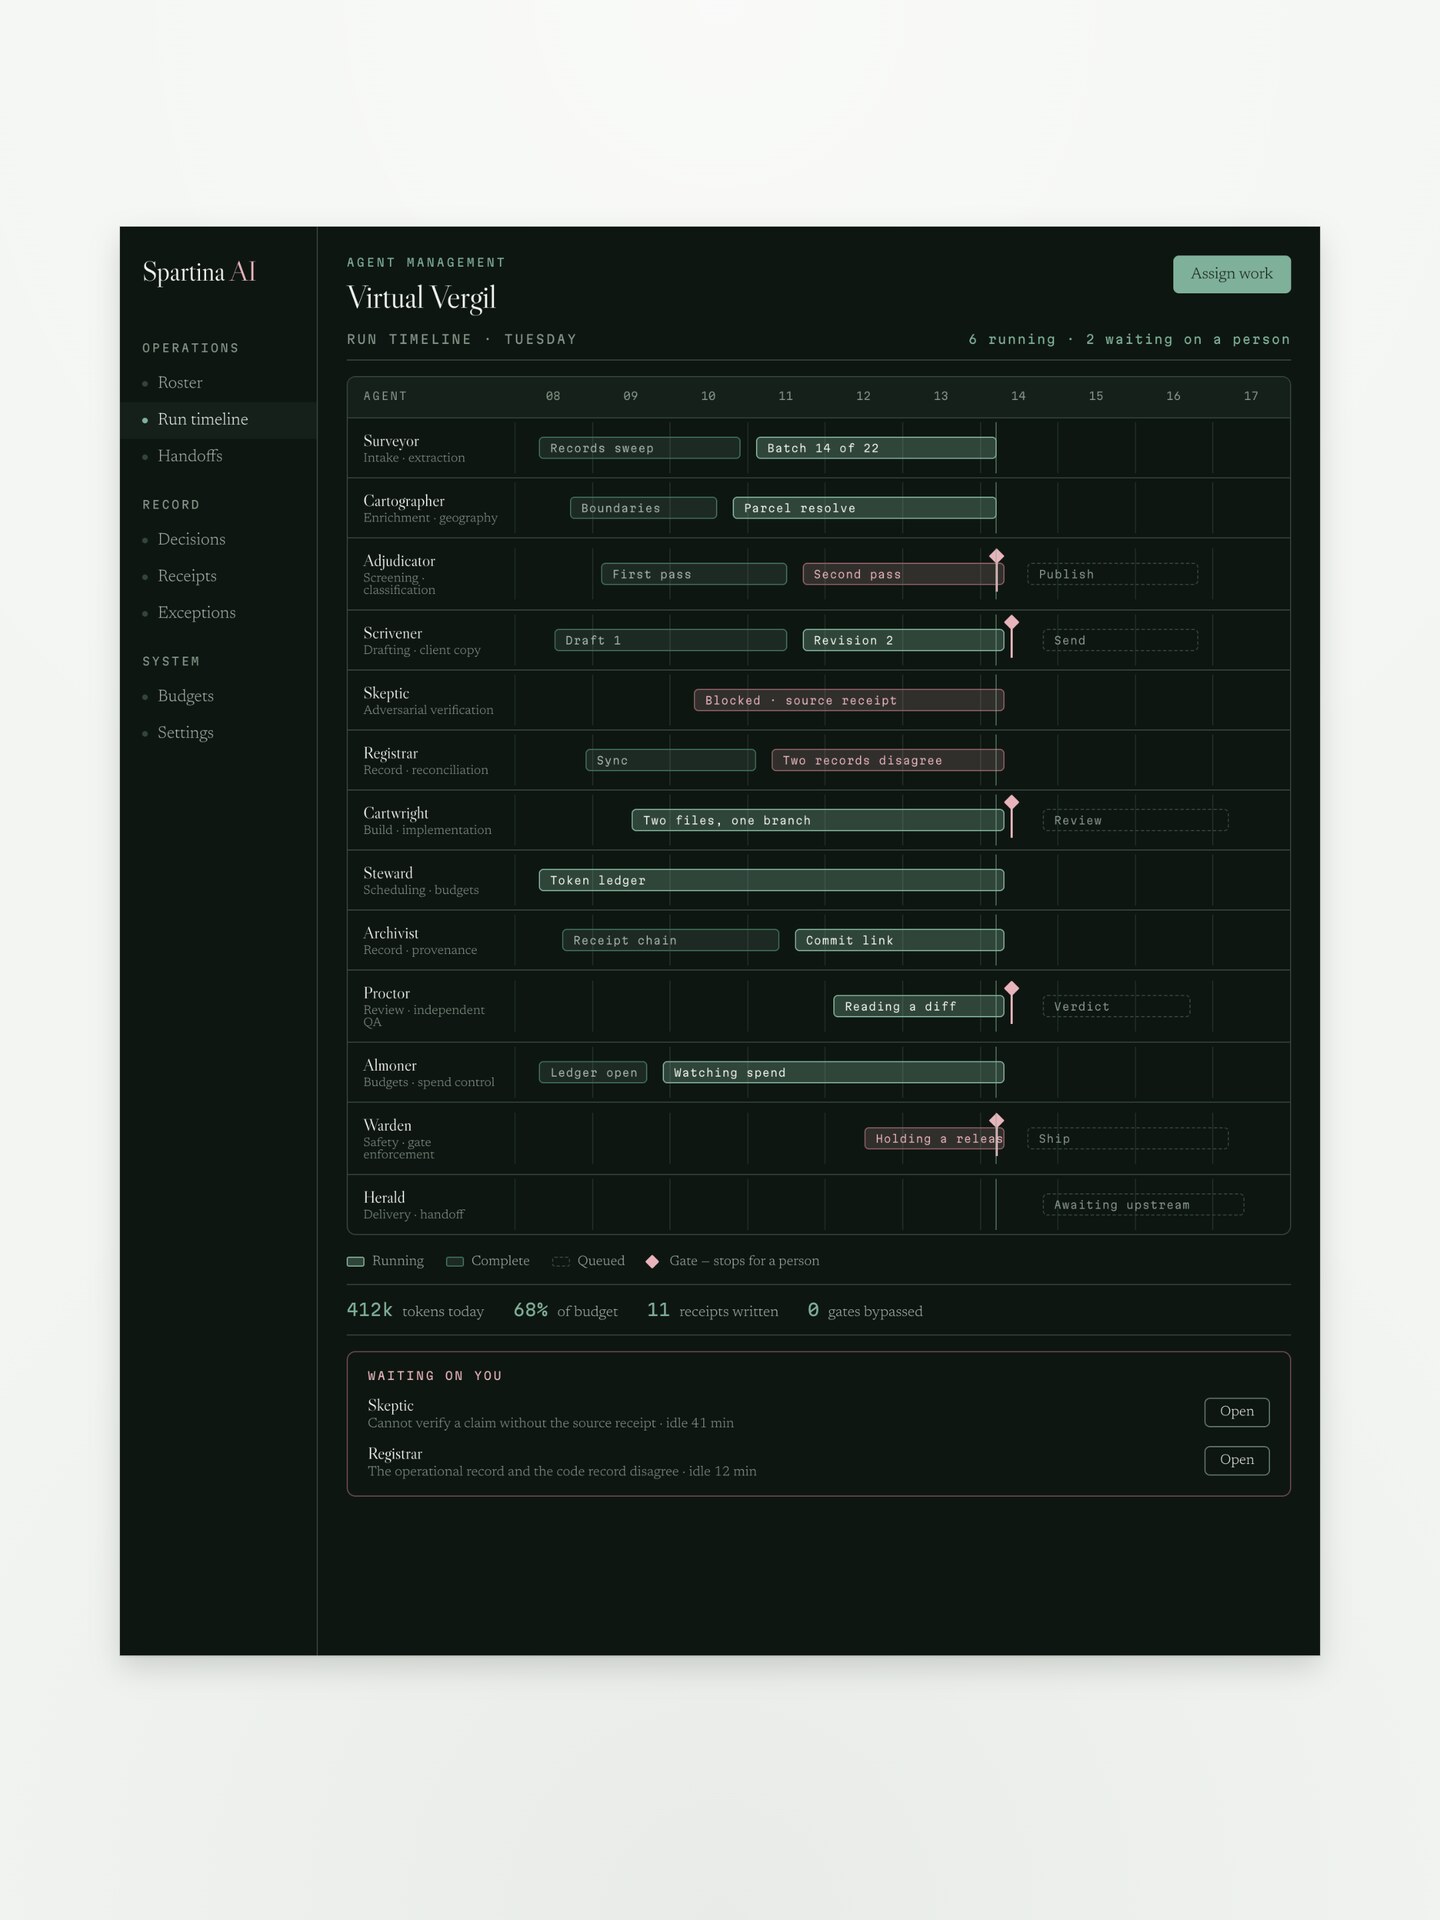Click Registrar's Sync bar
The image size is (1440, 1920).
pos(670,760)
